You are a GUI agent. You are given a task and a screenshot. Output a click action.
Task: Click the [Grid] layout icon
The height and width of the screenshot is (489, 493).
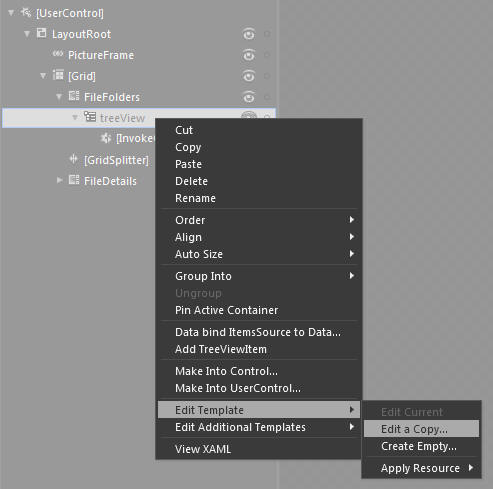(x=58, y=75)
